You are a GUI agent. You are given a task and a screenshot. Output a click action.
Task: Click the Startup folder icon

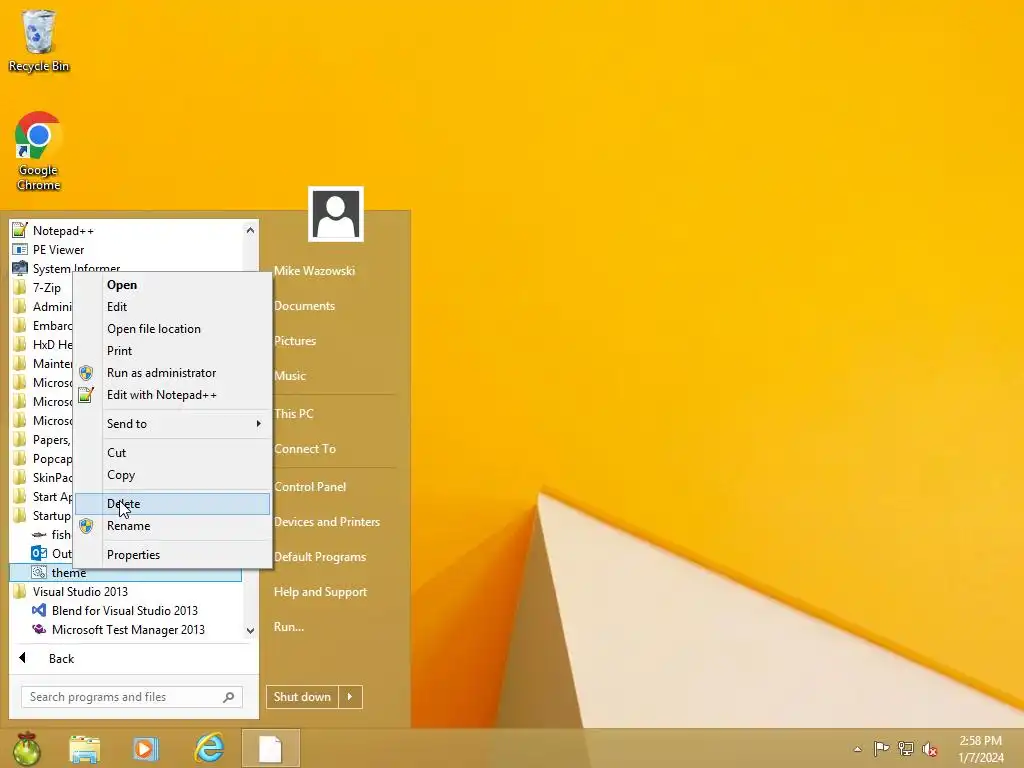coord(20,515)
